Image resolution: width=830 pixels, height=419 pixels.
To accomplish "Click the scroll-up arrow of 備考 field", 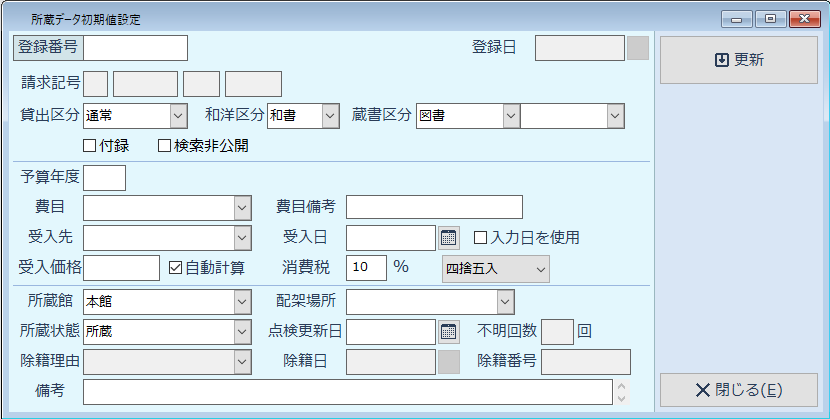I will [622, 386].
